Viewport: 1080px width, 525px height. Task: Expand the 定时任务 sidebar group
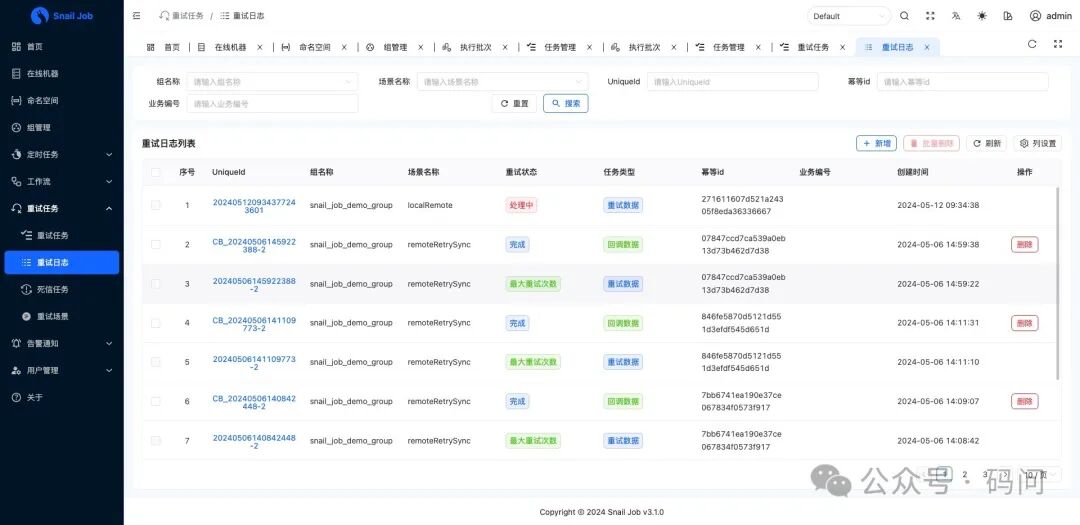tap(62, 154)
